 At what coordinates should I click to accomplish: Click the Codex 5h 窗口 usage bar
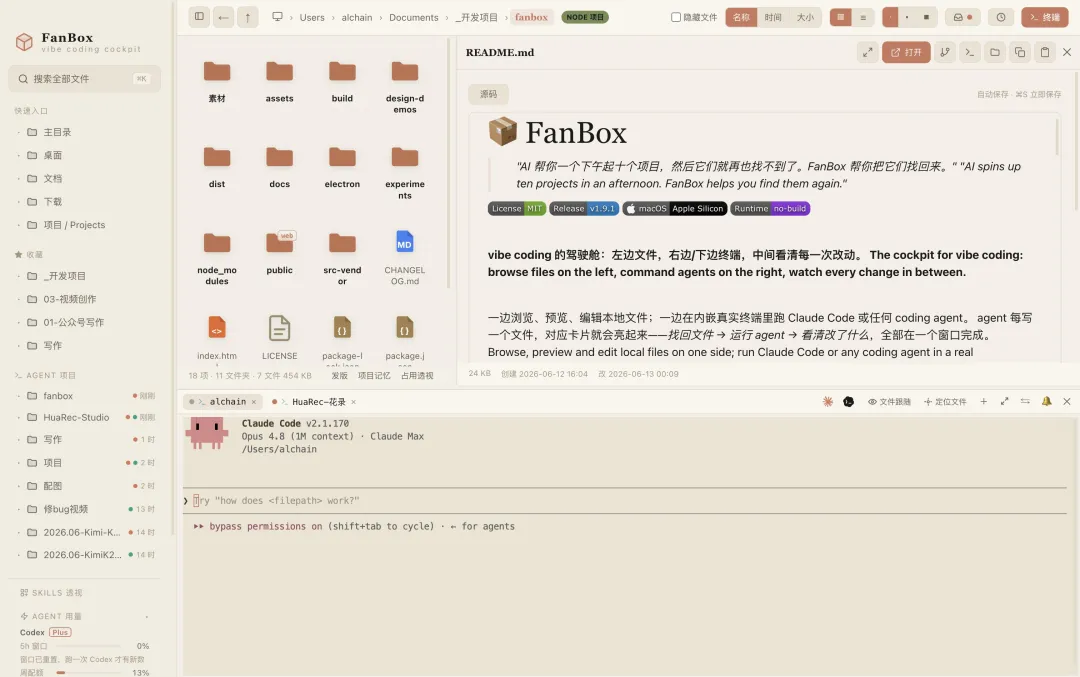click(x=88, y=646)
